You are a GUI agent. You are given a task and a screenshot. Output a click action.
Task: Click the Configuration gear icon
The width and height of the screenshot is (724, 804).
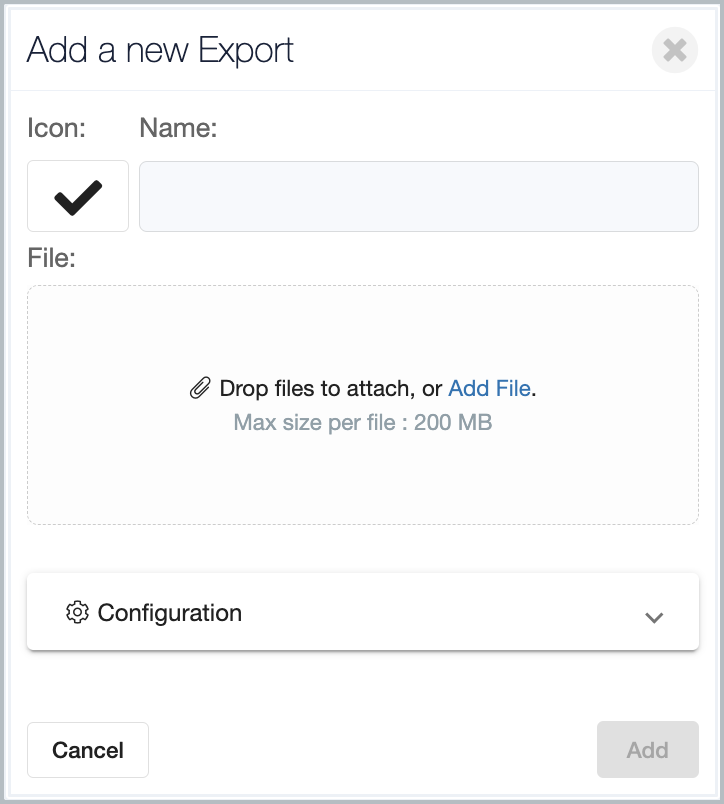(77, 612)
